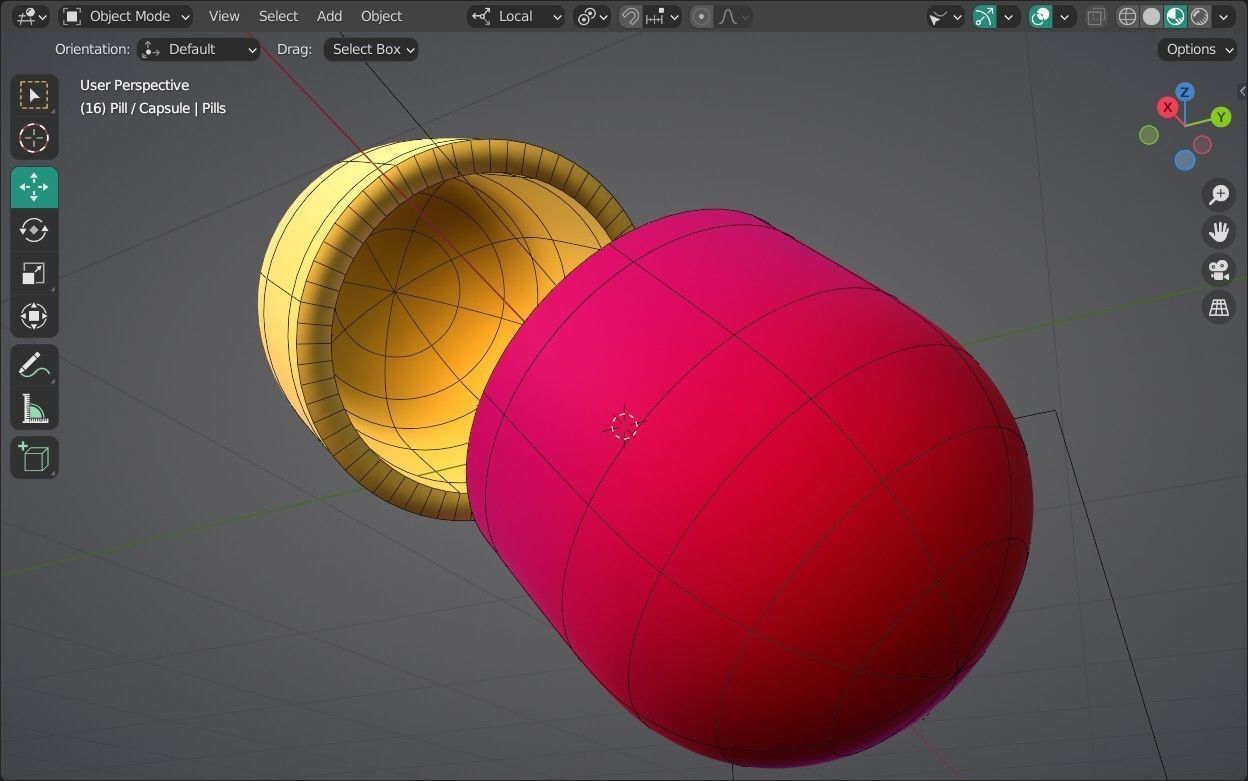Pick the Scale tool
This screenshot has width=1248, height=781.
(34, 273)
